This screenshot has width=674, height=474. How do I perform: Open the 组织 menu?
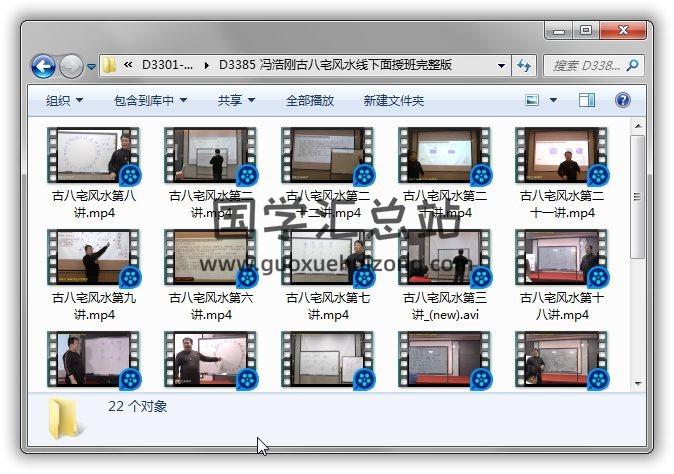pos(64,100)
